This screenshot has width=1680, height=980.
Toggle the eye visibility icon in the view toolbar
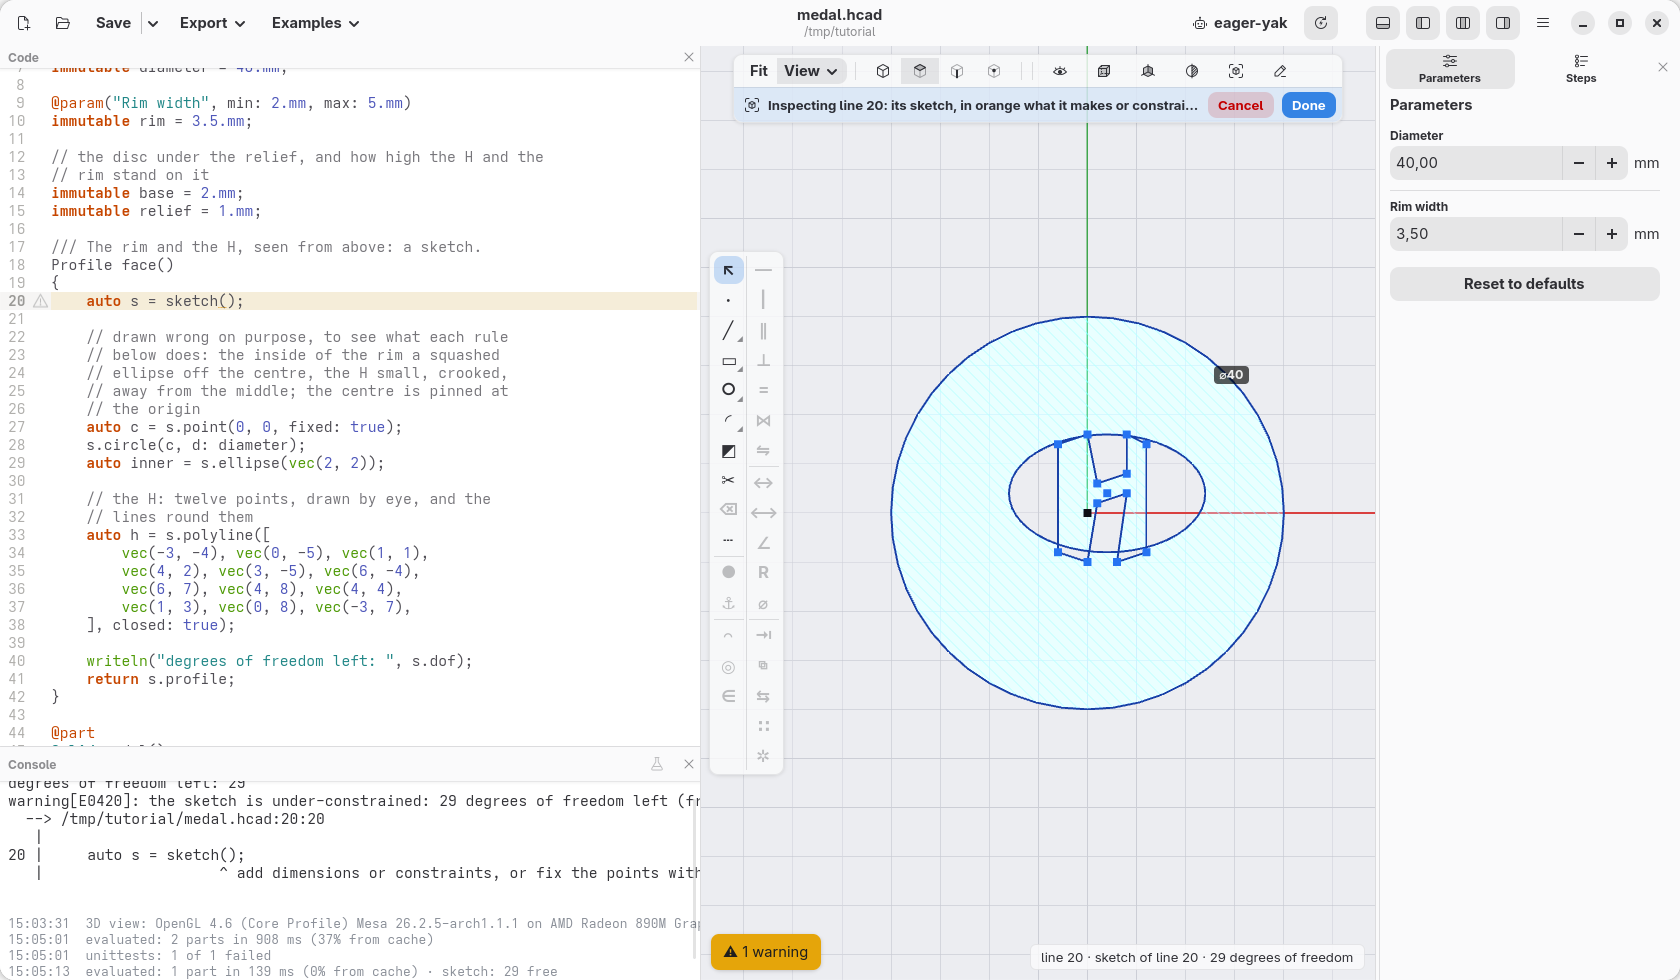(x=1060, y=71)
